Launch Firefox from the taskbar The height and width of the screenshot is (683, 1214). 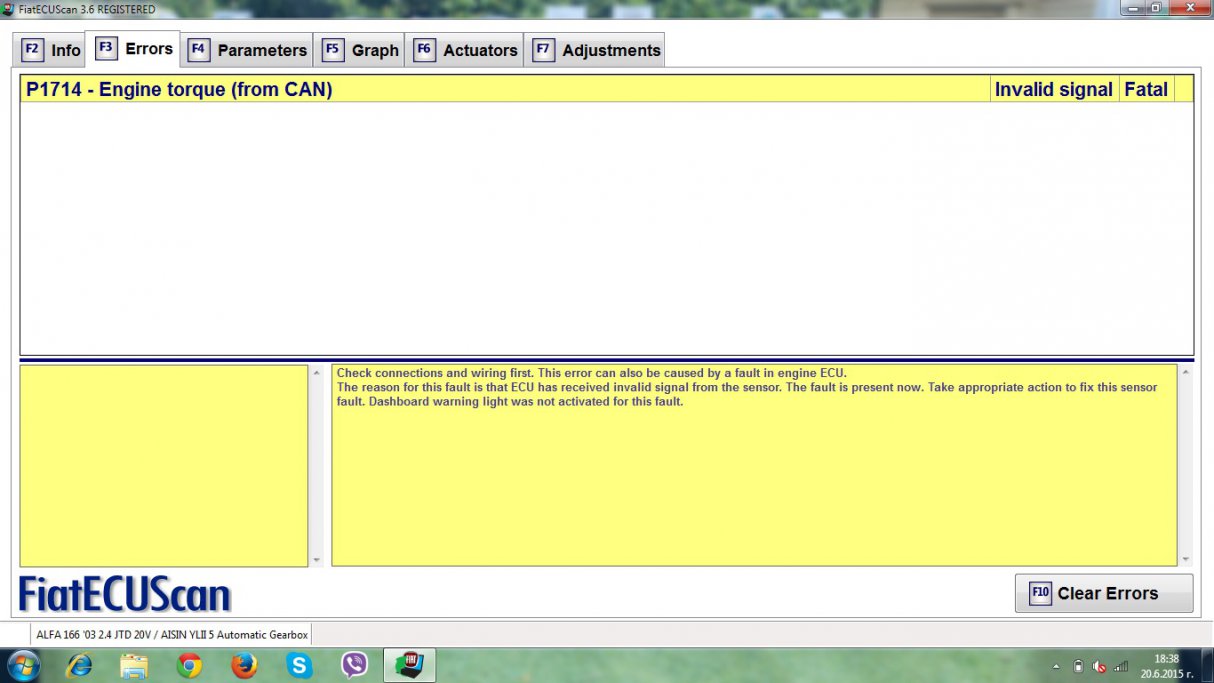point(243,665)
